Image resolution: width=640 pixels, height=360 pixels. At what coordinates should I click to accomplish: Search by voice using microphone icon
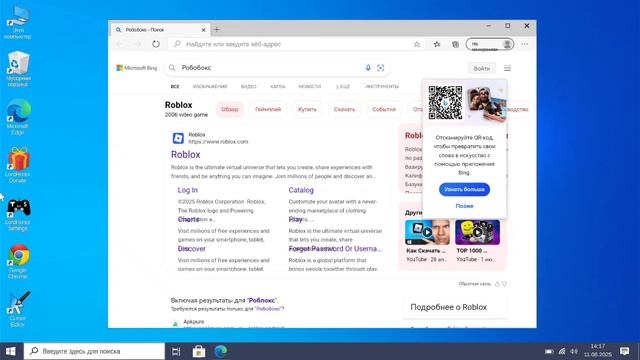coord(368,68)
